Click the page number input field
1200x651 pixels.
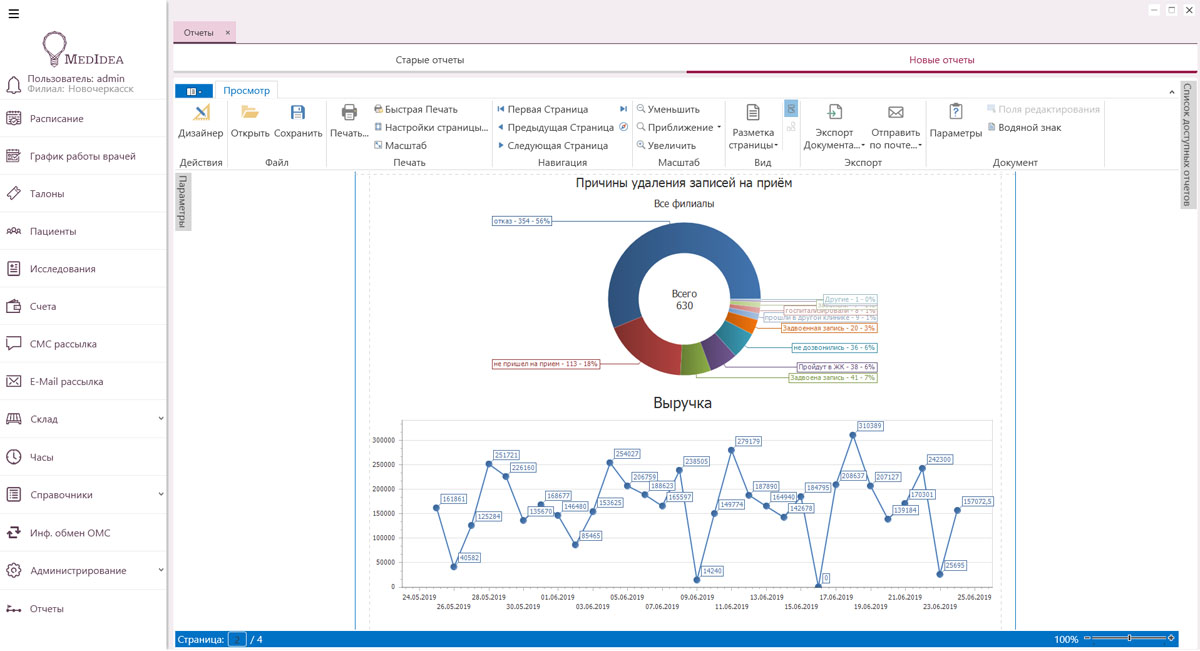(237, 639)
